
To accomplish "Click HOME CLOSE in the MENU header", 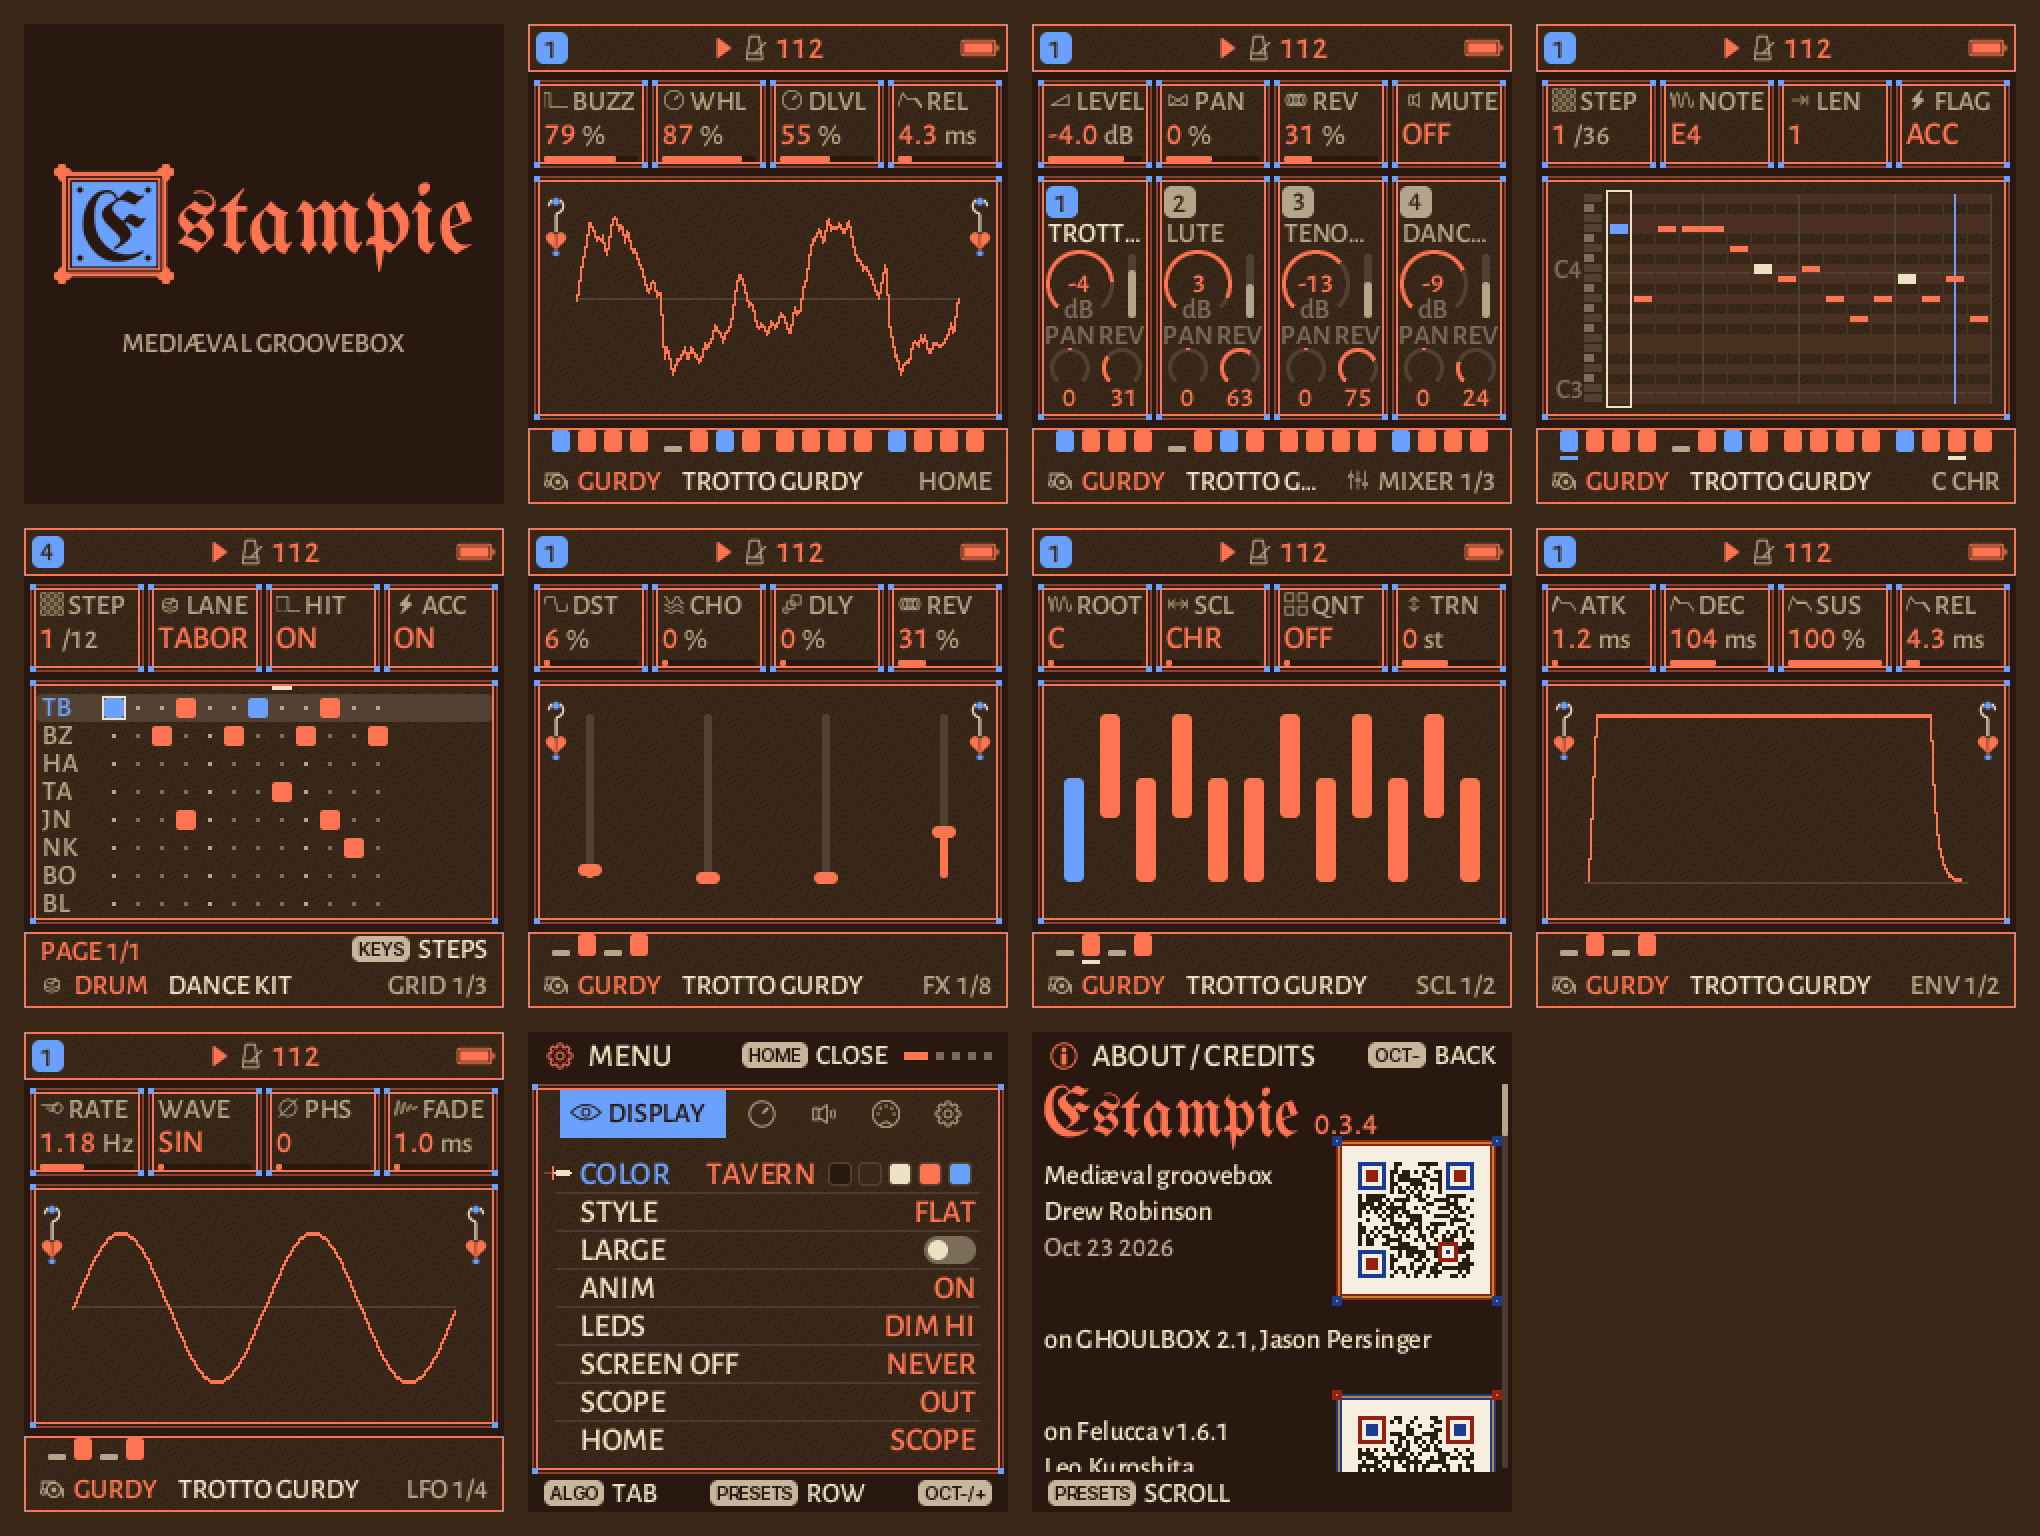I will click(815, 1056).
